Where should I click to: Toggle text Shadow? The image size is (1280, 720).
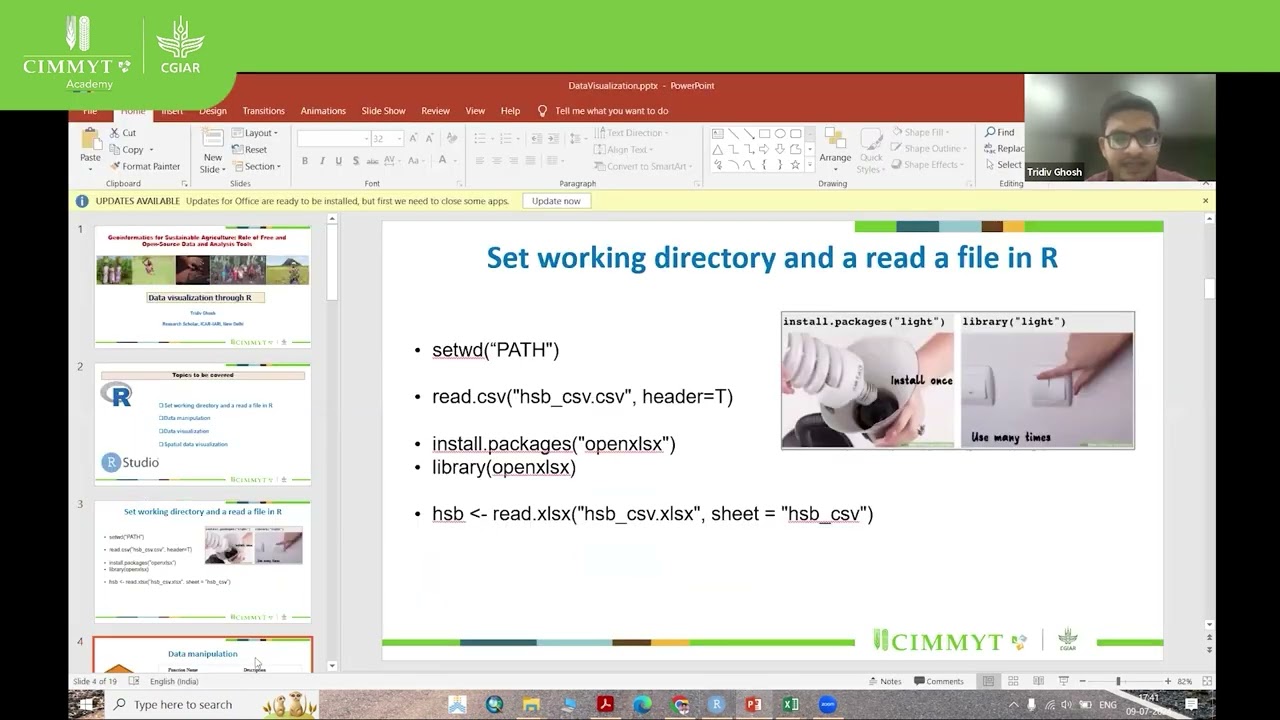(x=355, y=161)
